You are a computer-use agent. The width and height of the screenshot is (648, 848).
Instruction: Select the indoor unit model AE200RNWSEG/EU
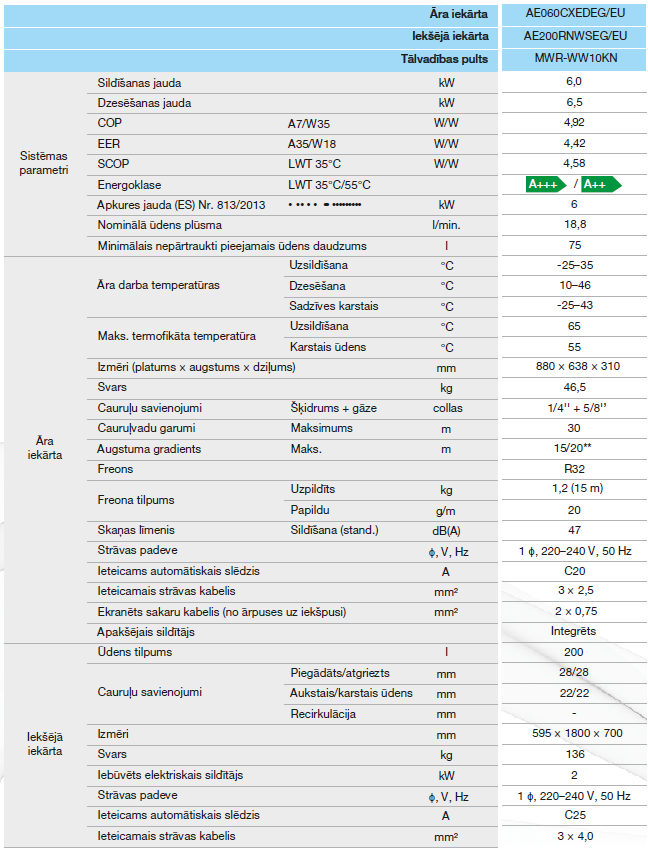tap(573, 35)
